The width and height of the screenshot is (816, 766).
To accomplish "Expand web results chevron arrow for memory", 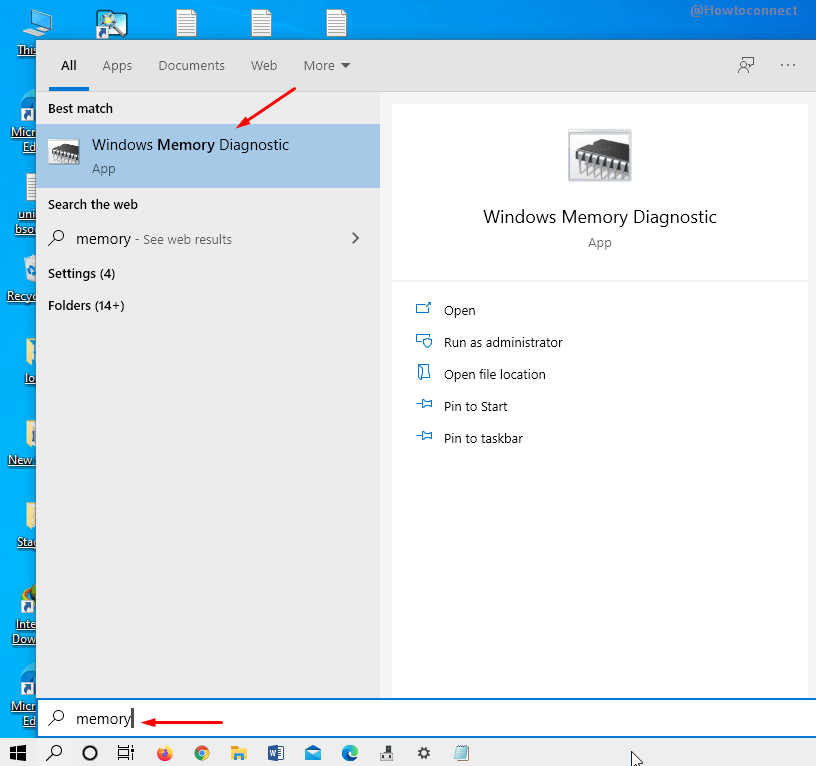I will click(x=355, y=238).
